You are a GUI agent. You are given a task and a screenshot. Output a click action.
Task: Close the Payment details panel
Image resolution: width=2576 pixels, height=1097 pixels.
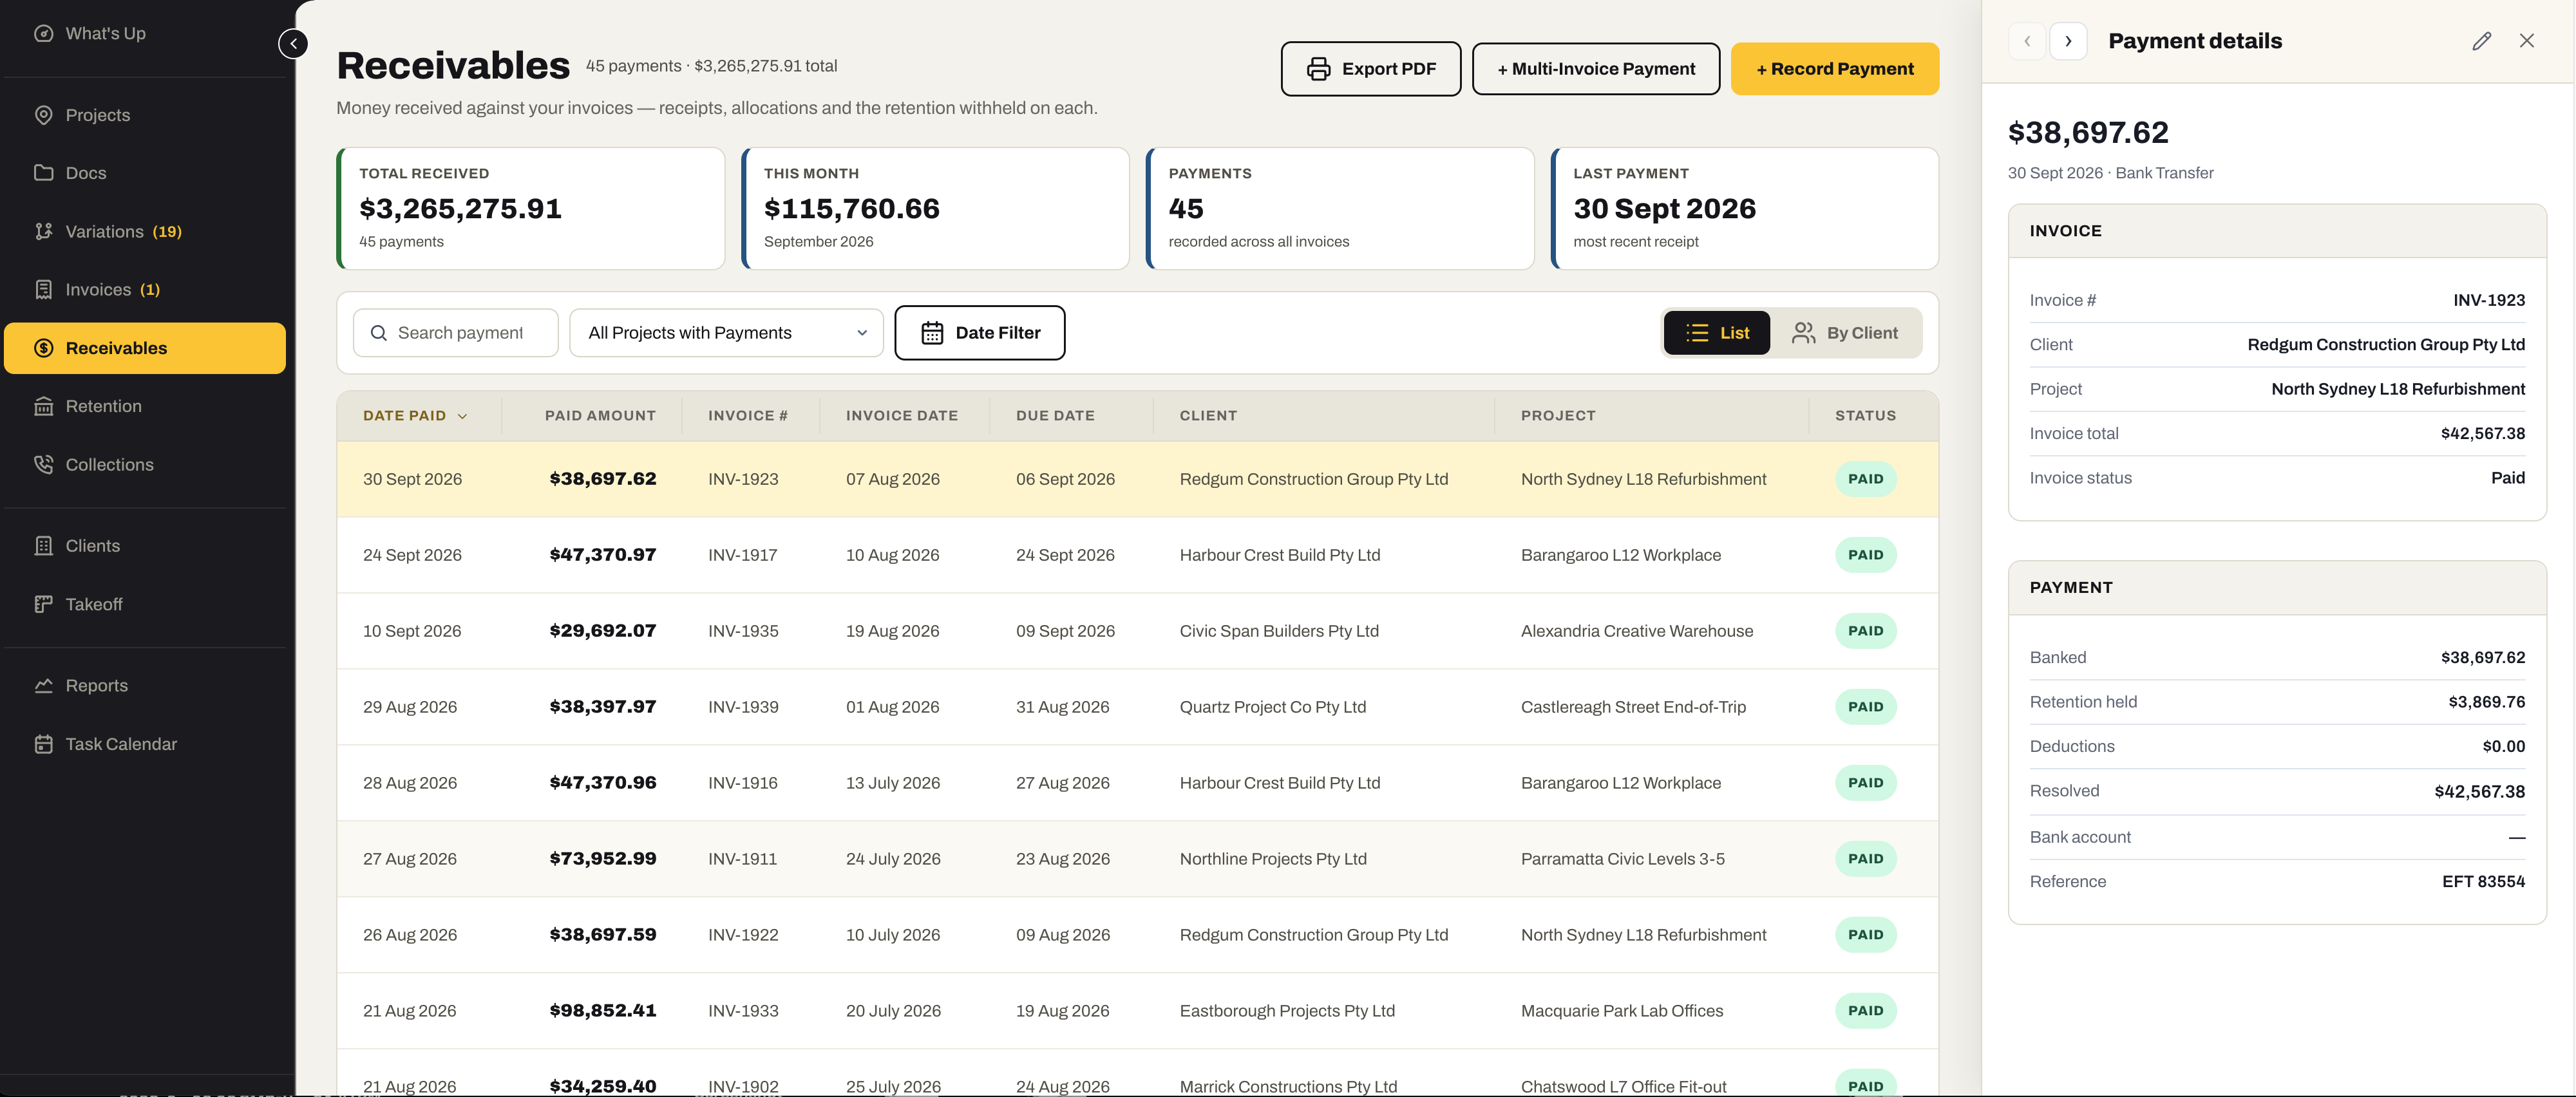(x=2527, y=41)
